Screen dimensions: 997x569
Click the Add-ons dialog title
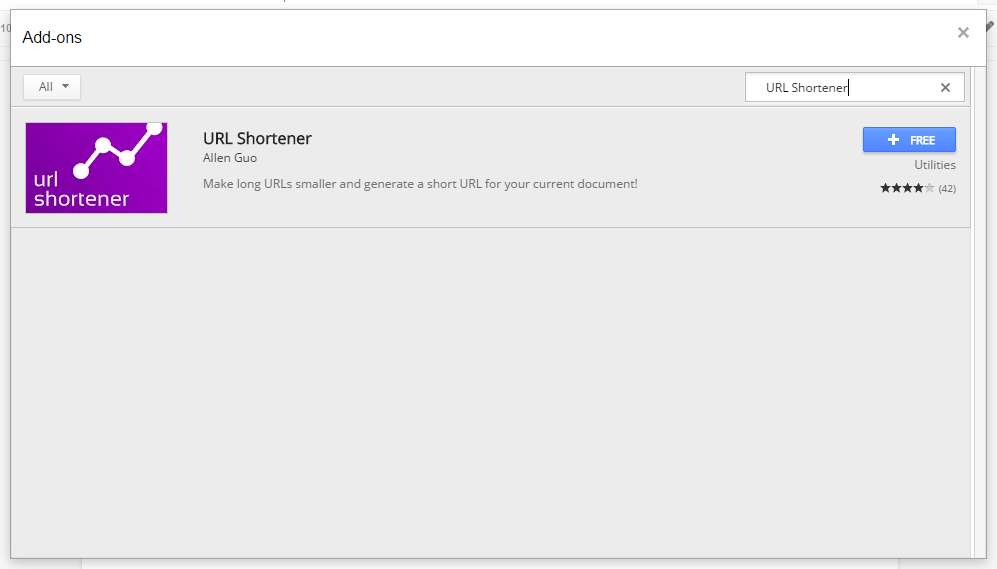click(x=52, y=38)
